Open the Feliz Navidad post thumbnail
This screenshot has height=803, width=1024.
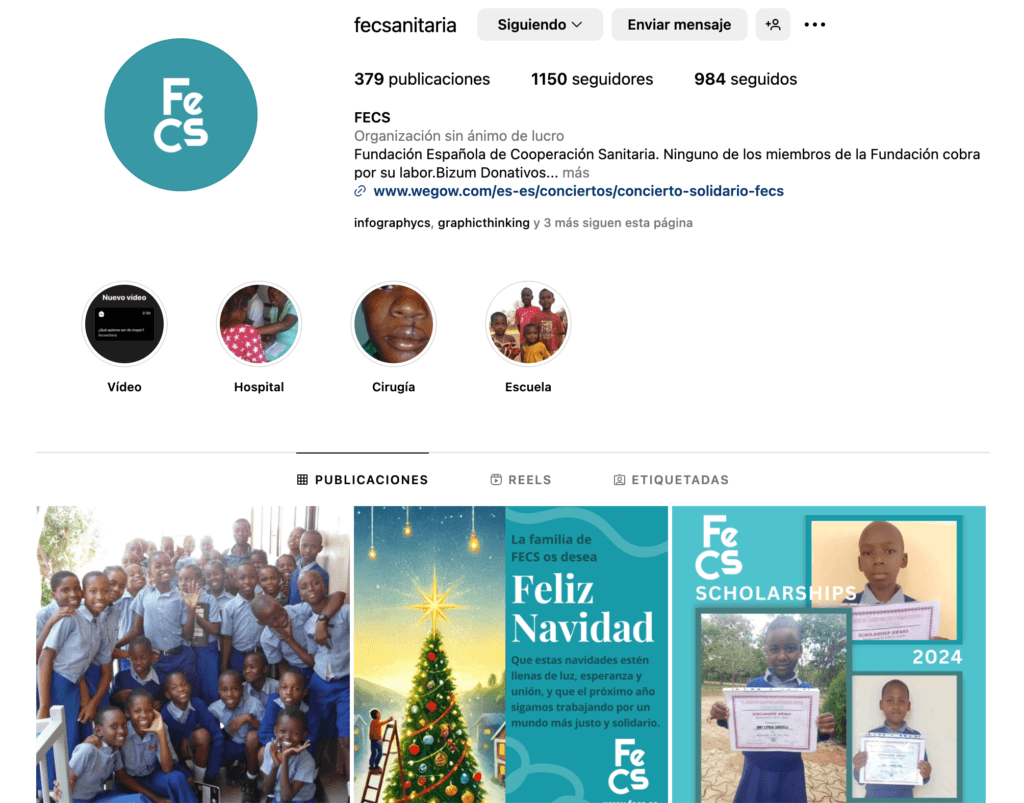coord(511,654)
